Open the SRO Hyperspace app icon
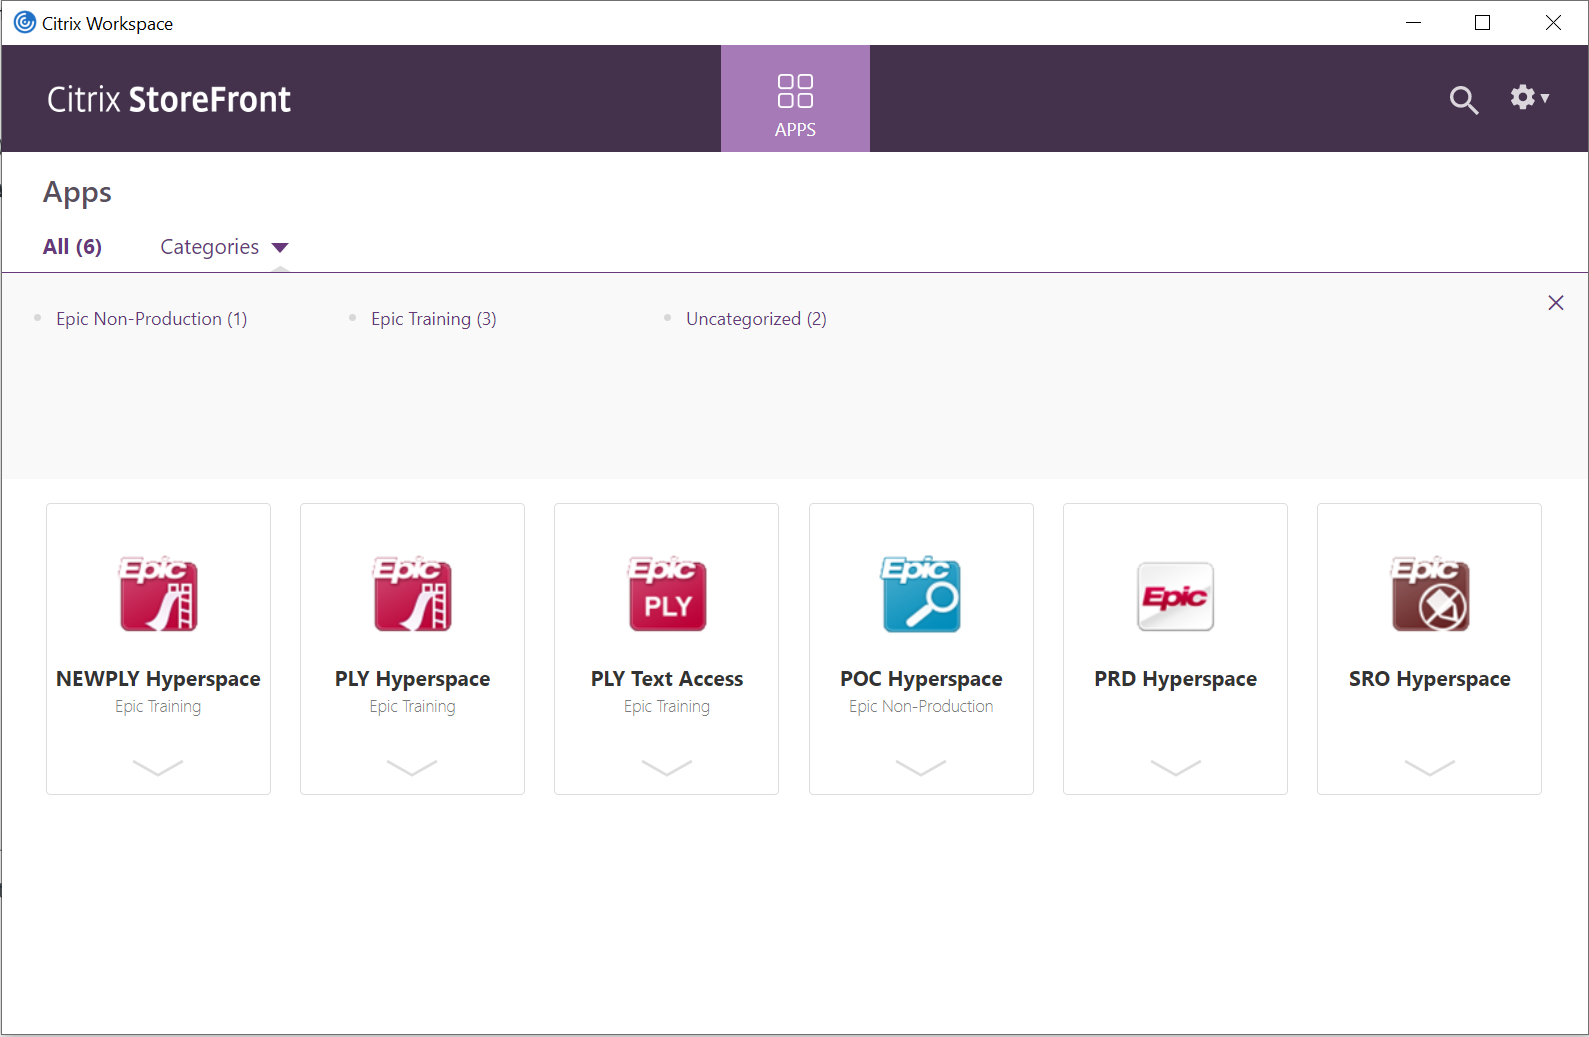The image size is (1589, 1037). 1430,595
